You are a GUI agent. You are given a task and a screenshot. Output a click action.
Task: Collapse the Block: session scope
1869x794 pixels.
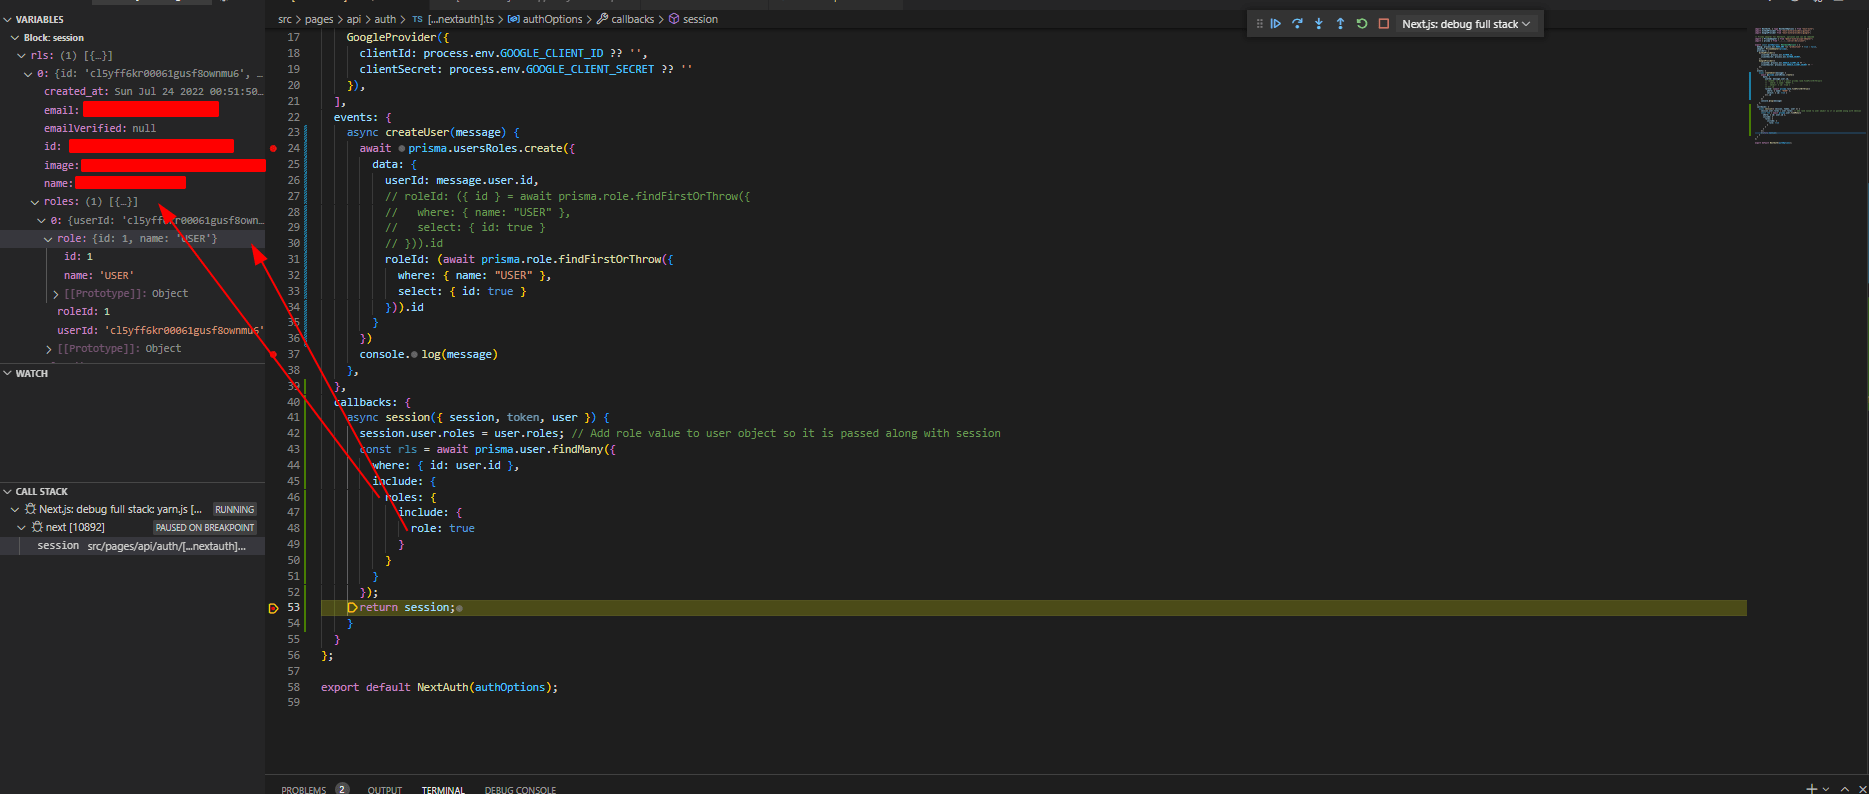coord(15,38)
